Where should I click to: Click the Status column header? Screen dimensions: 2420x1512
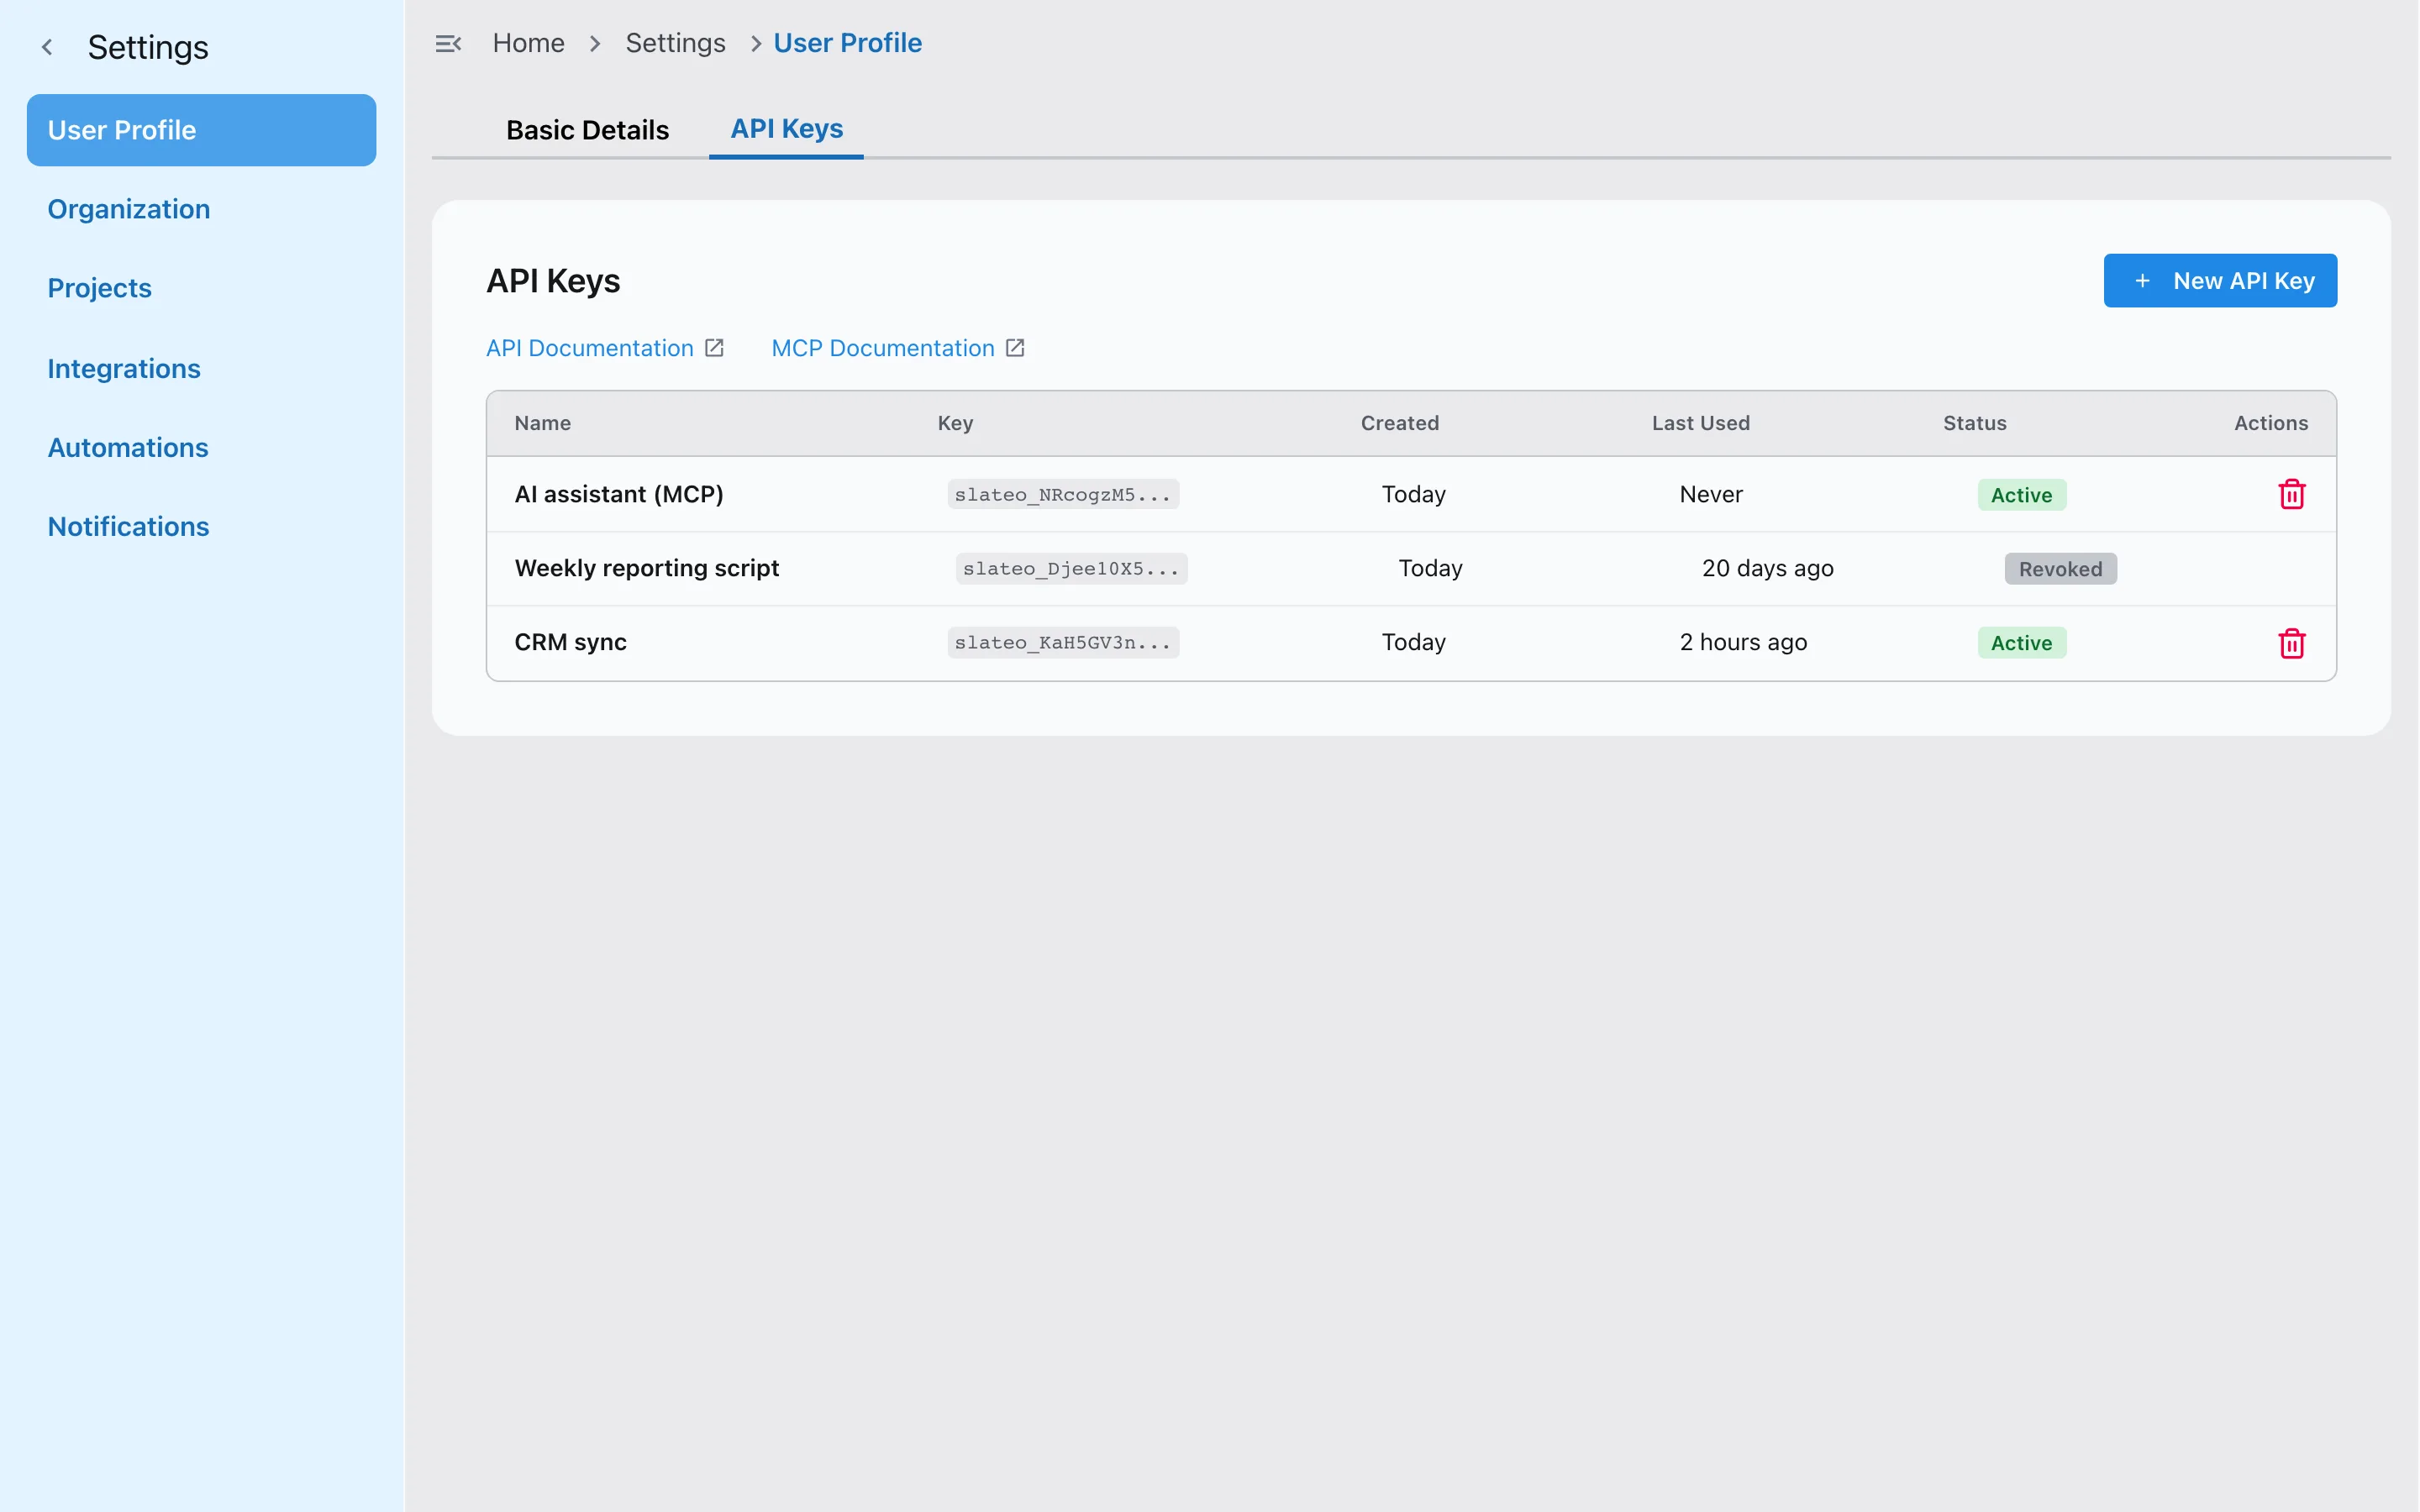1974,423
